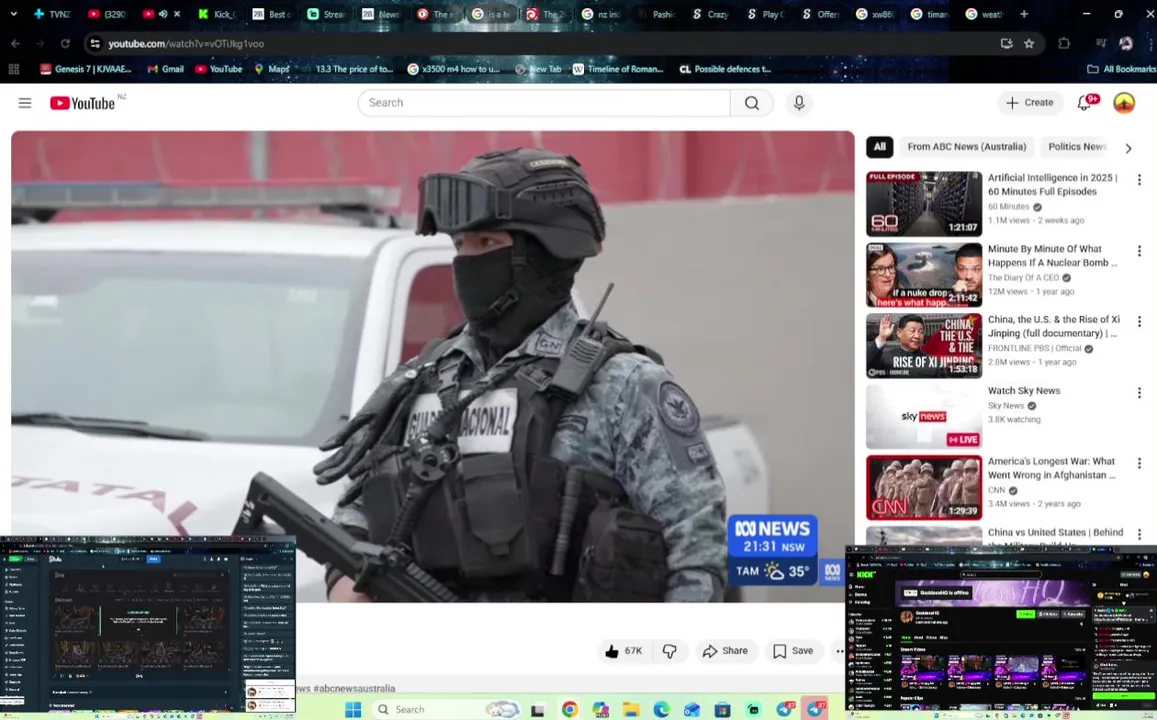This screenshot has width=1157, height=720.
Task: View site information icon in address bar
Action: [x=94, y=44]
